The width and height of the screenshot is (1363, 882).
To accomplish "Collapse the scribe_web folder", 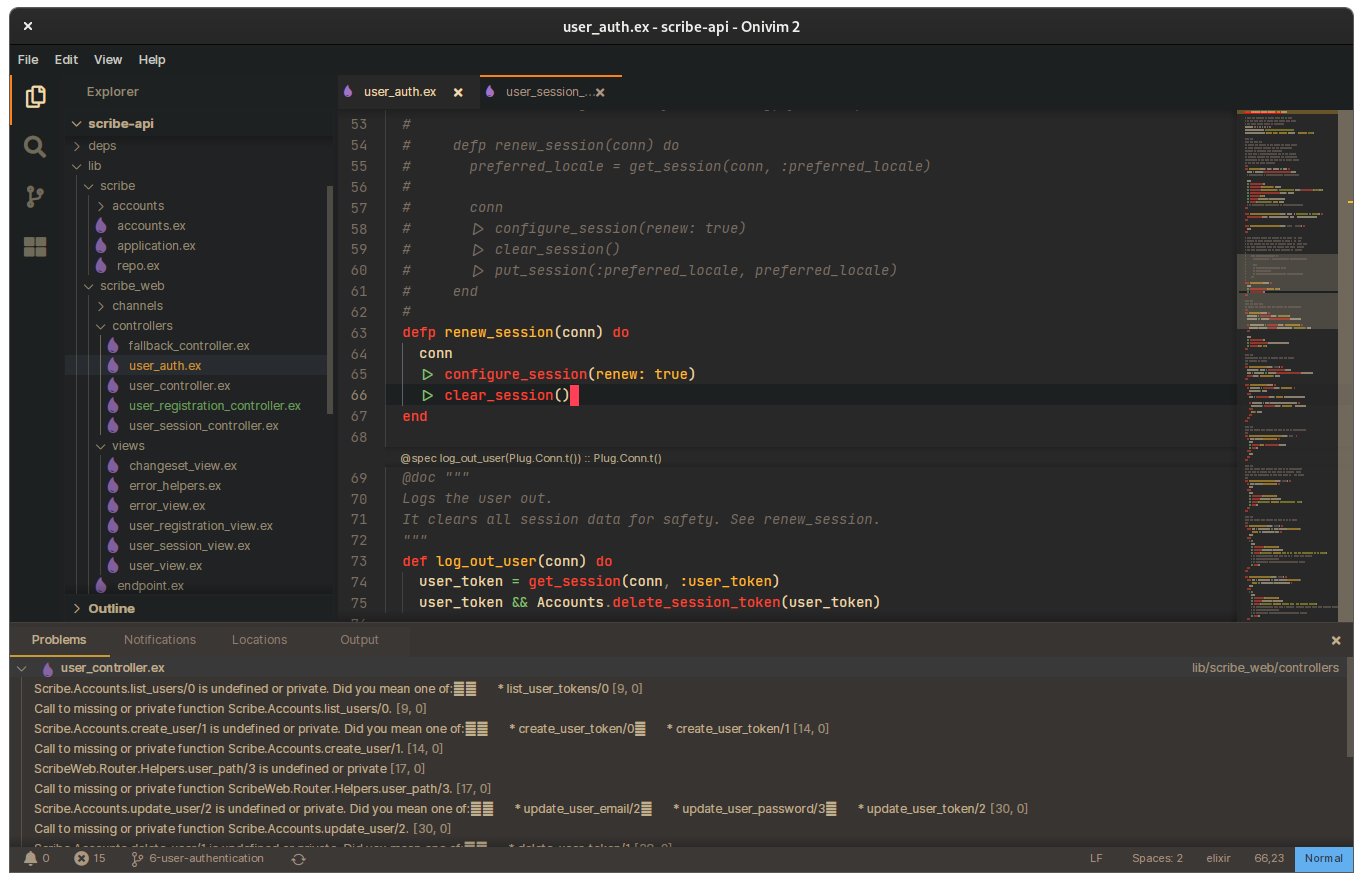I will point(89,286).
